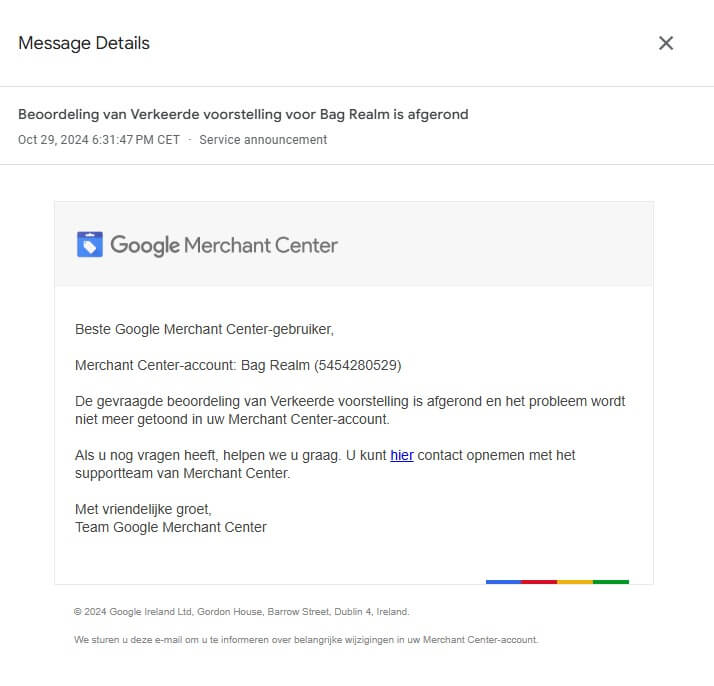Click the footer notice "We sturen u deze e-mail"
This screenshot has height=686, width=714.
click(x=306, y=640)
